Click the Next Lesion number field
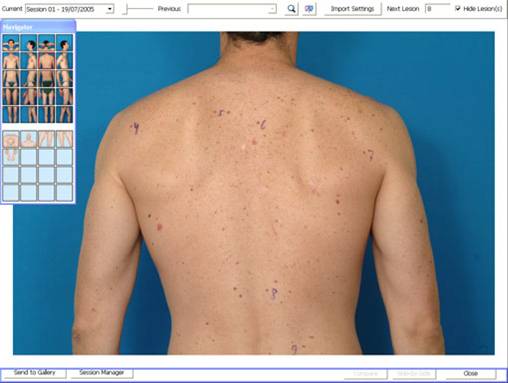508x383 pixels. click(x=437, y=9)
